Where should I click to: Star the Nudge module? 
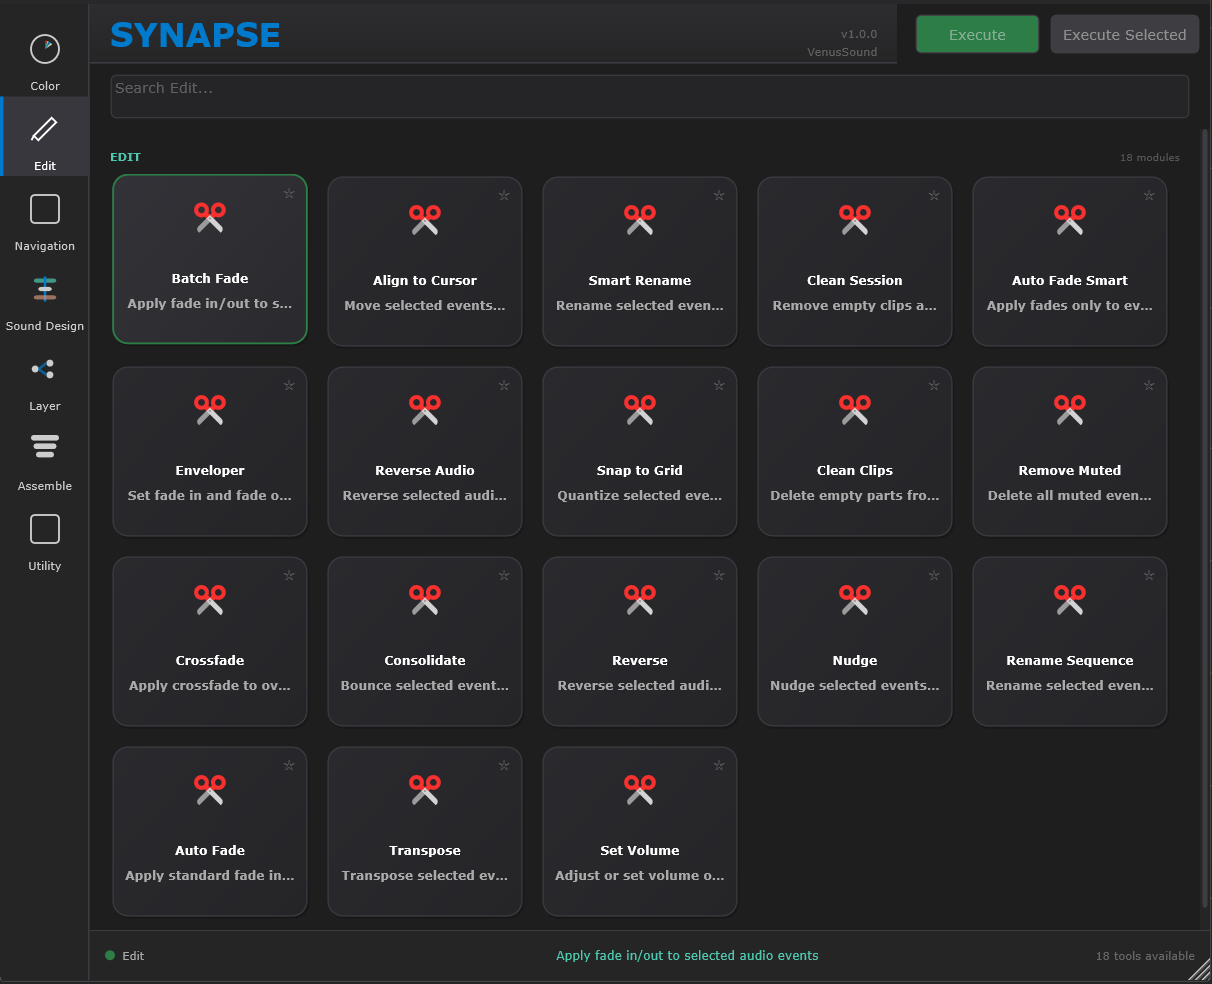click(x=934, y=576)
